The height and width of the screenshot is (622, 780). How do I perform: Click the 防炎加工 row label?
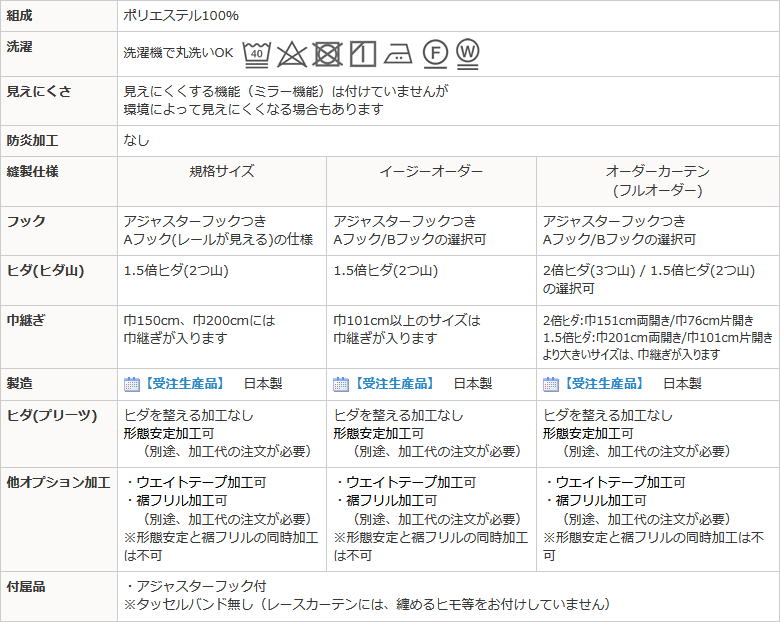click(33, 141)
